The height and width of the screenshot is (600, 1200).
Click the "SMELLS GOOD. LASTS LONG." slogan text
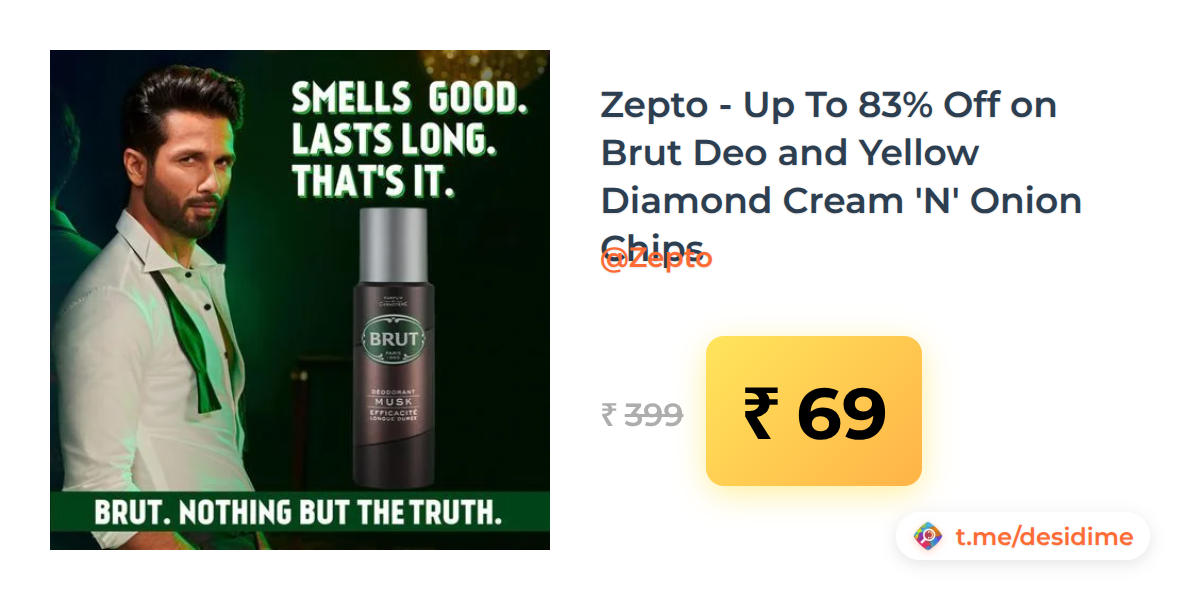(x=410, y=118)
